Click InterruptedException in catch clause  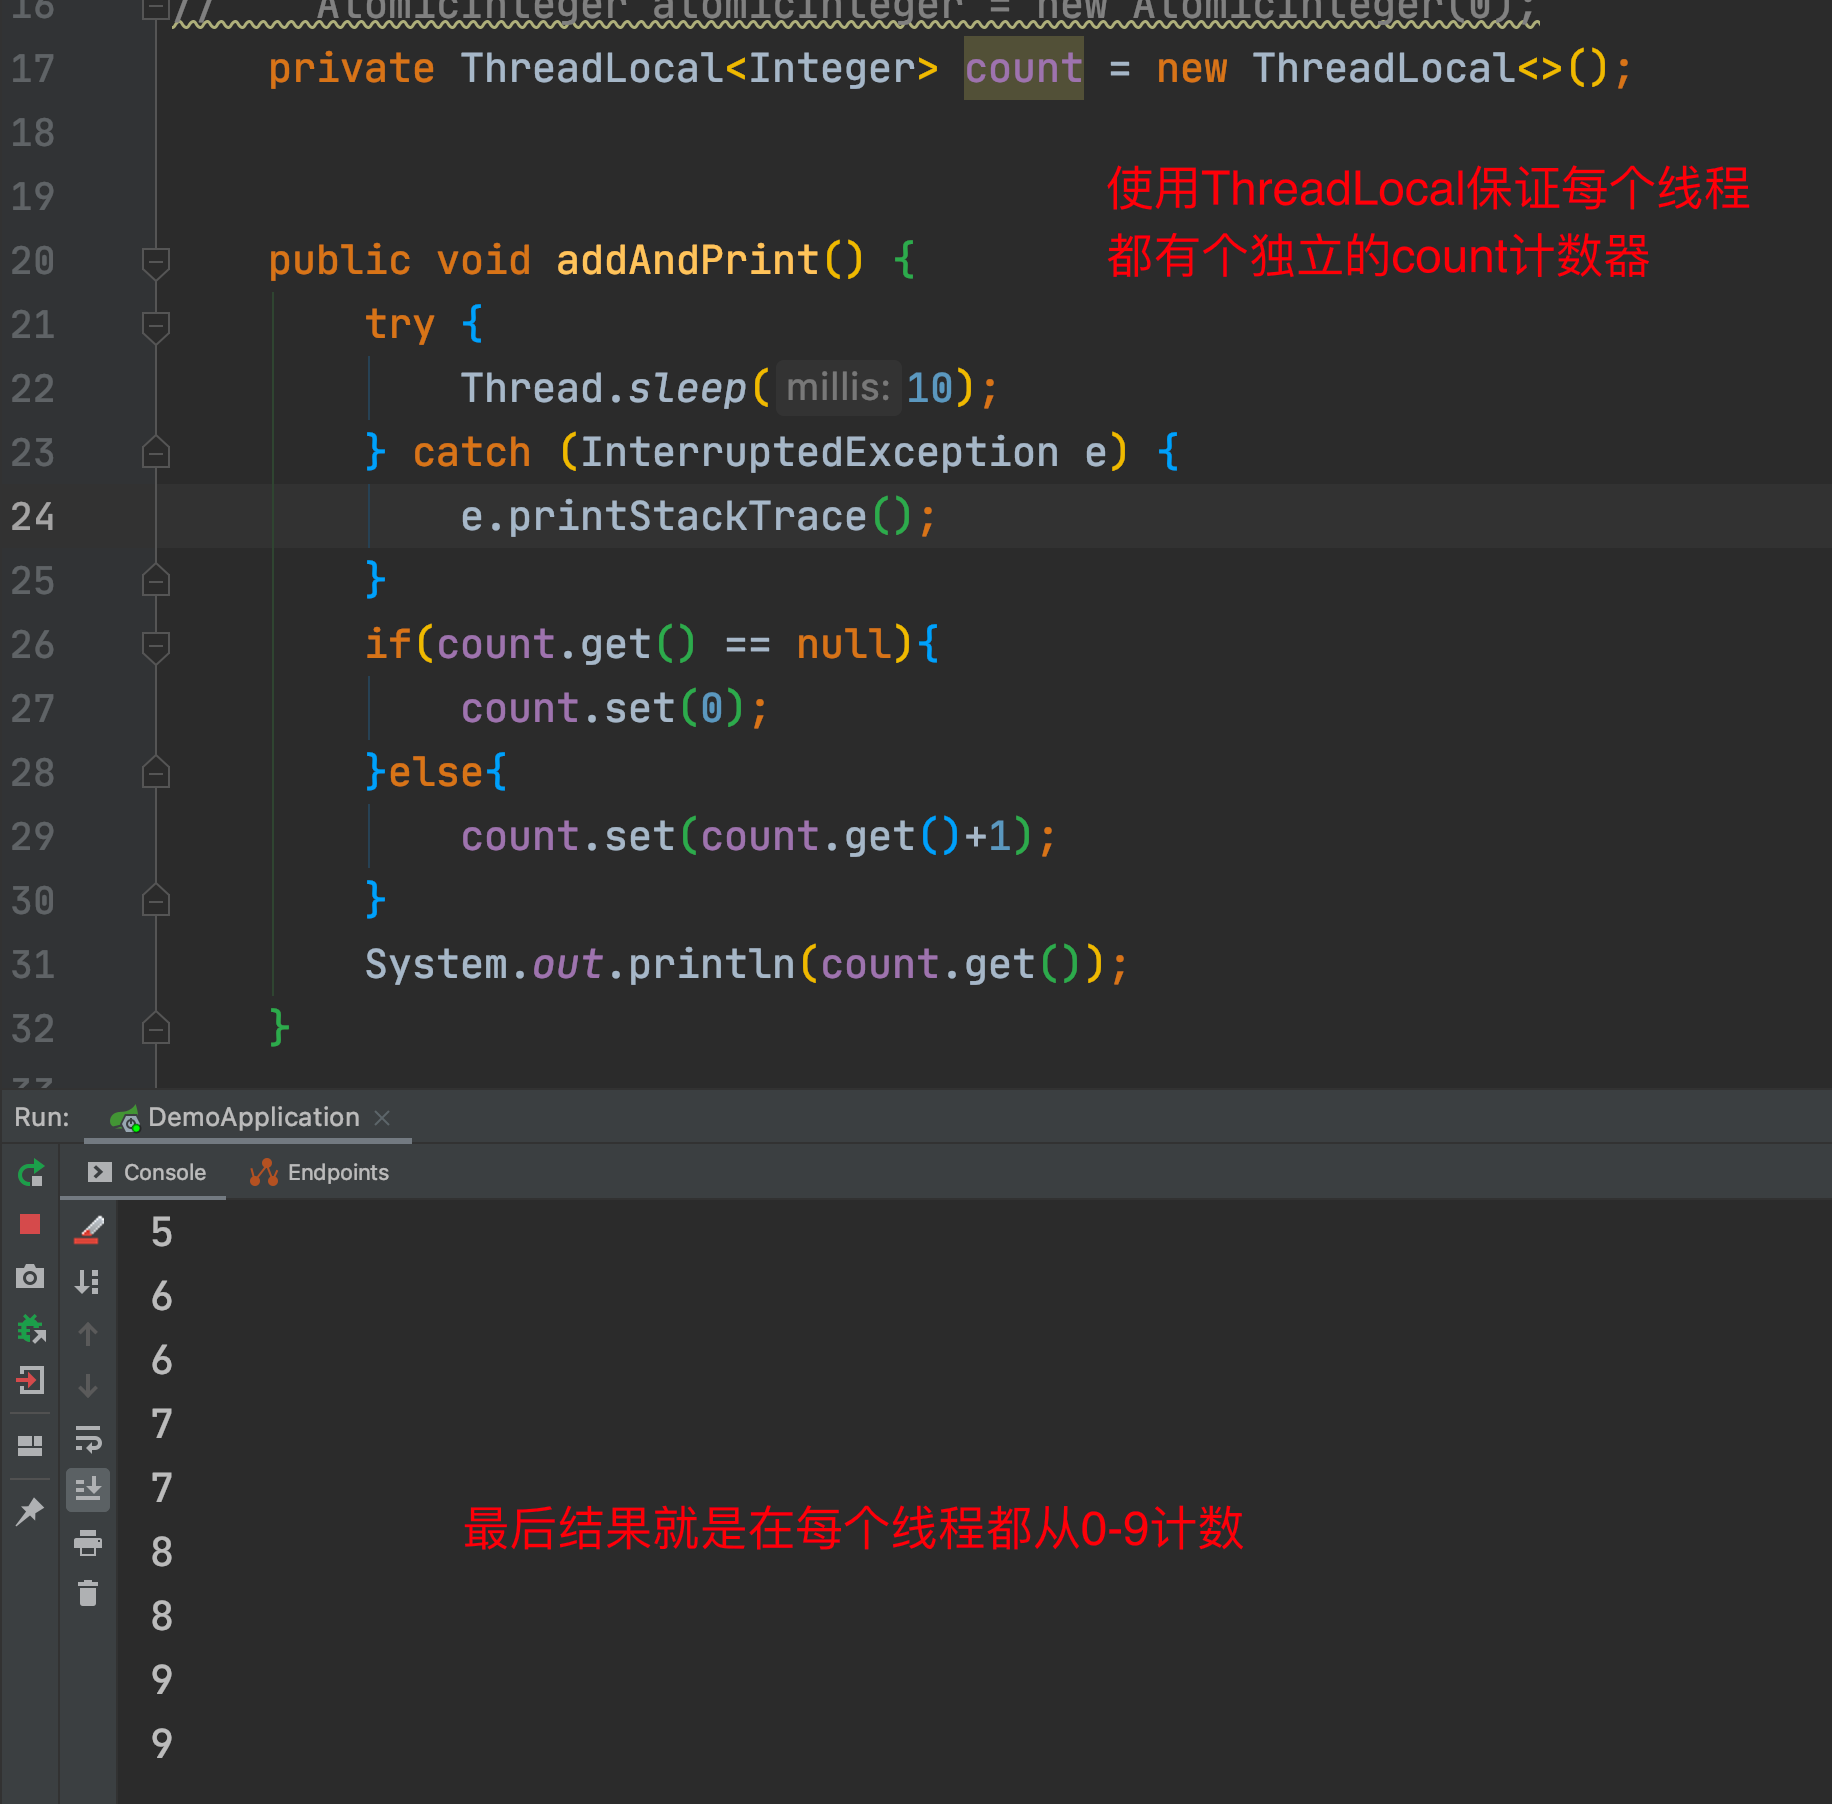(x=820, y=452)
